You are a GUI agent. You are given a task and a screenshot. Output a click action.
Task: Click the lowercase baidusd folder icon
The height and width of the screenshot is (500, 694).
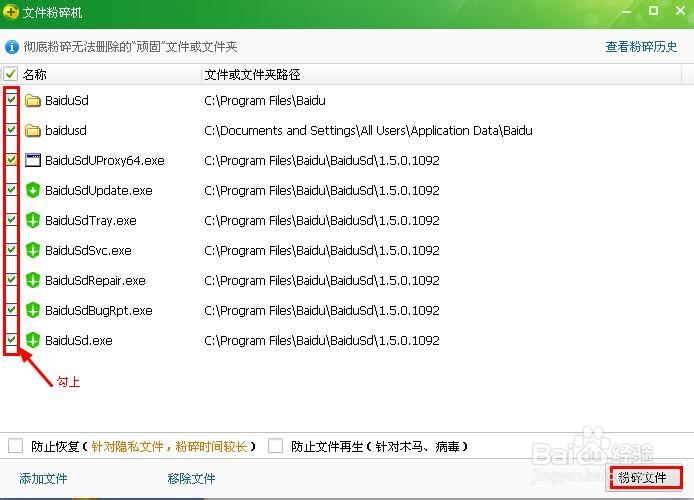(33, 131)
